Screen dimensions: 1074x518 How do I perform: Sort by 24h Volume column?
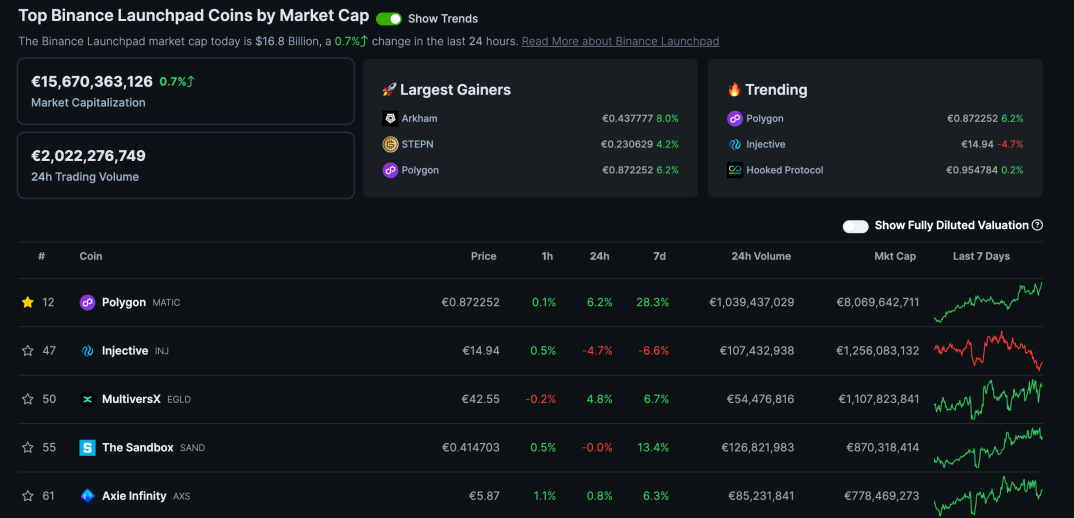point(761,256)
